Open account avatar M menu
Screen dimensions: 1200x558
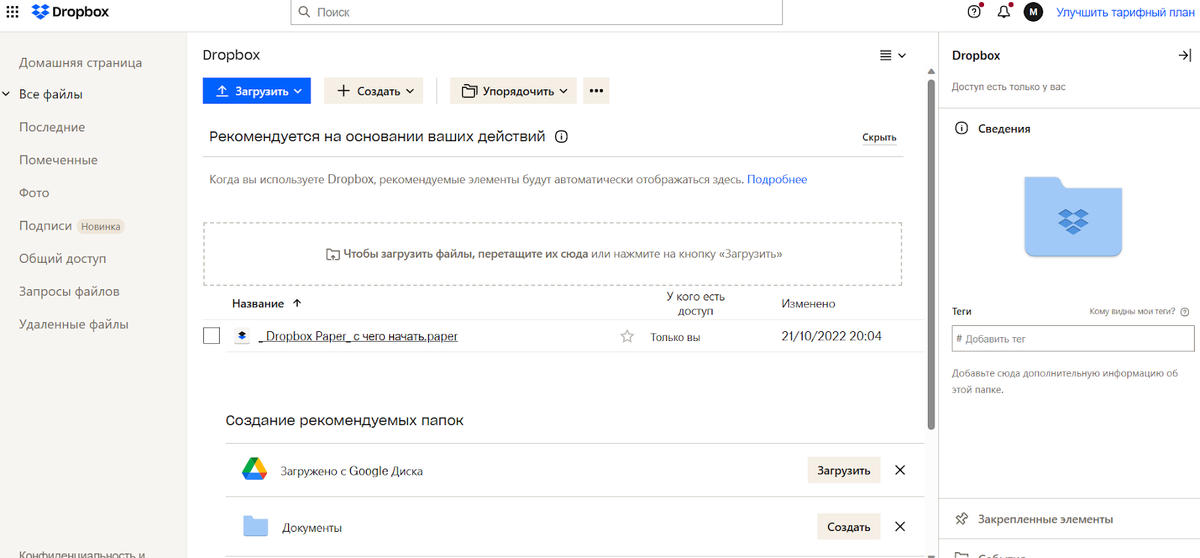(x=1033, y=12)
